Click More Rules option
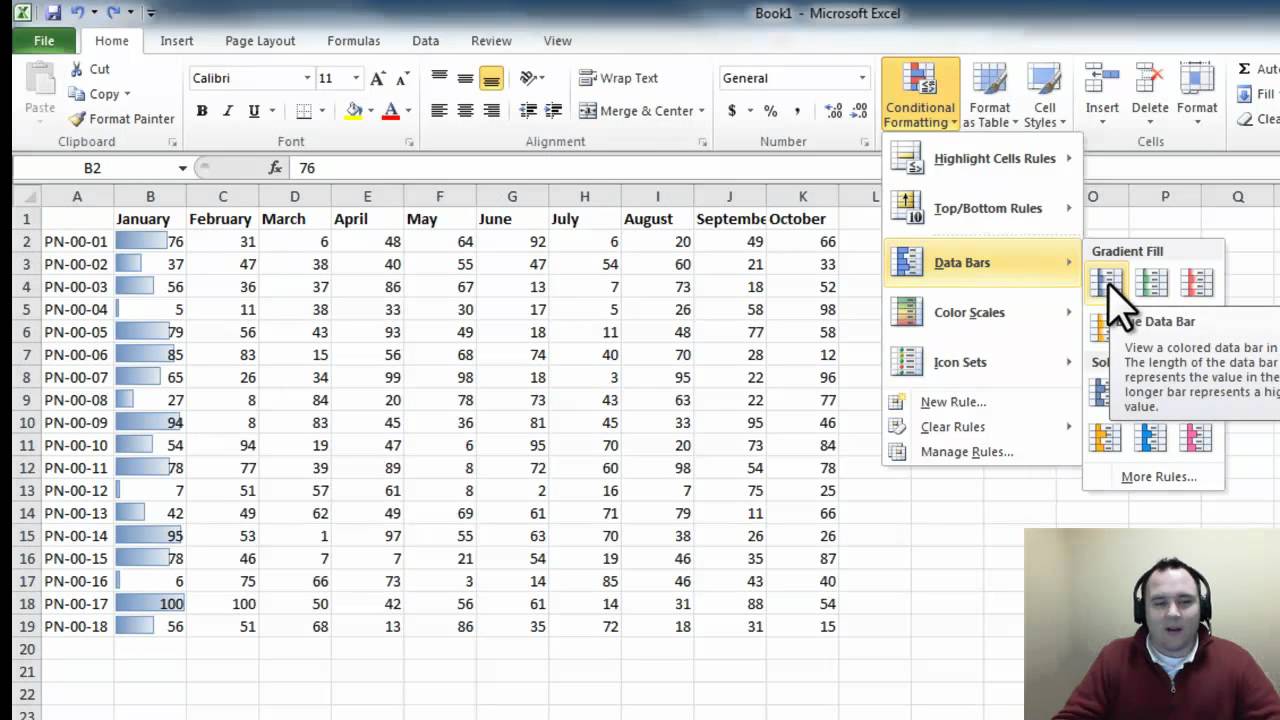Viewport: 1280px width, 720px height. pyautogui.click(x=1158, y=477)
